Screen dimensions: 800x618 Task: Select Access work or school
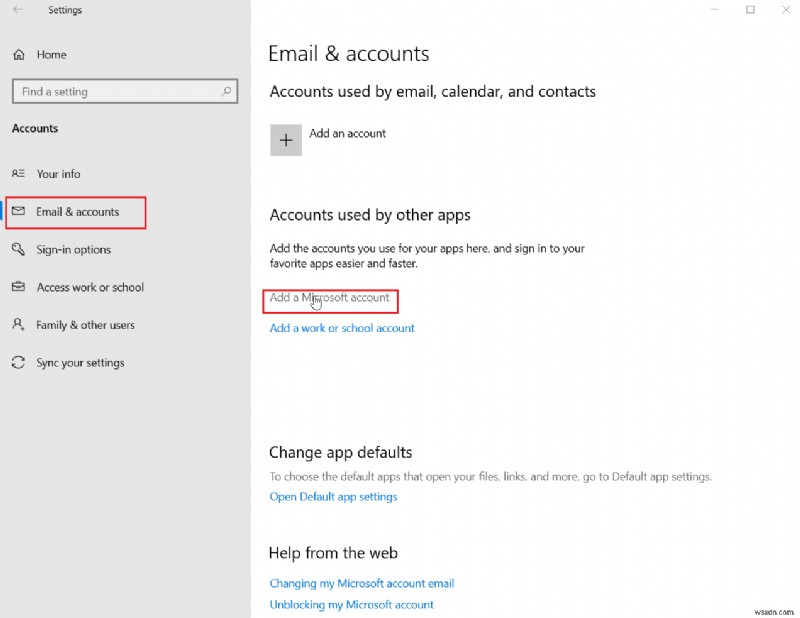90,287
